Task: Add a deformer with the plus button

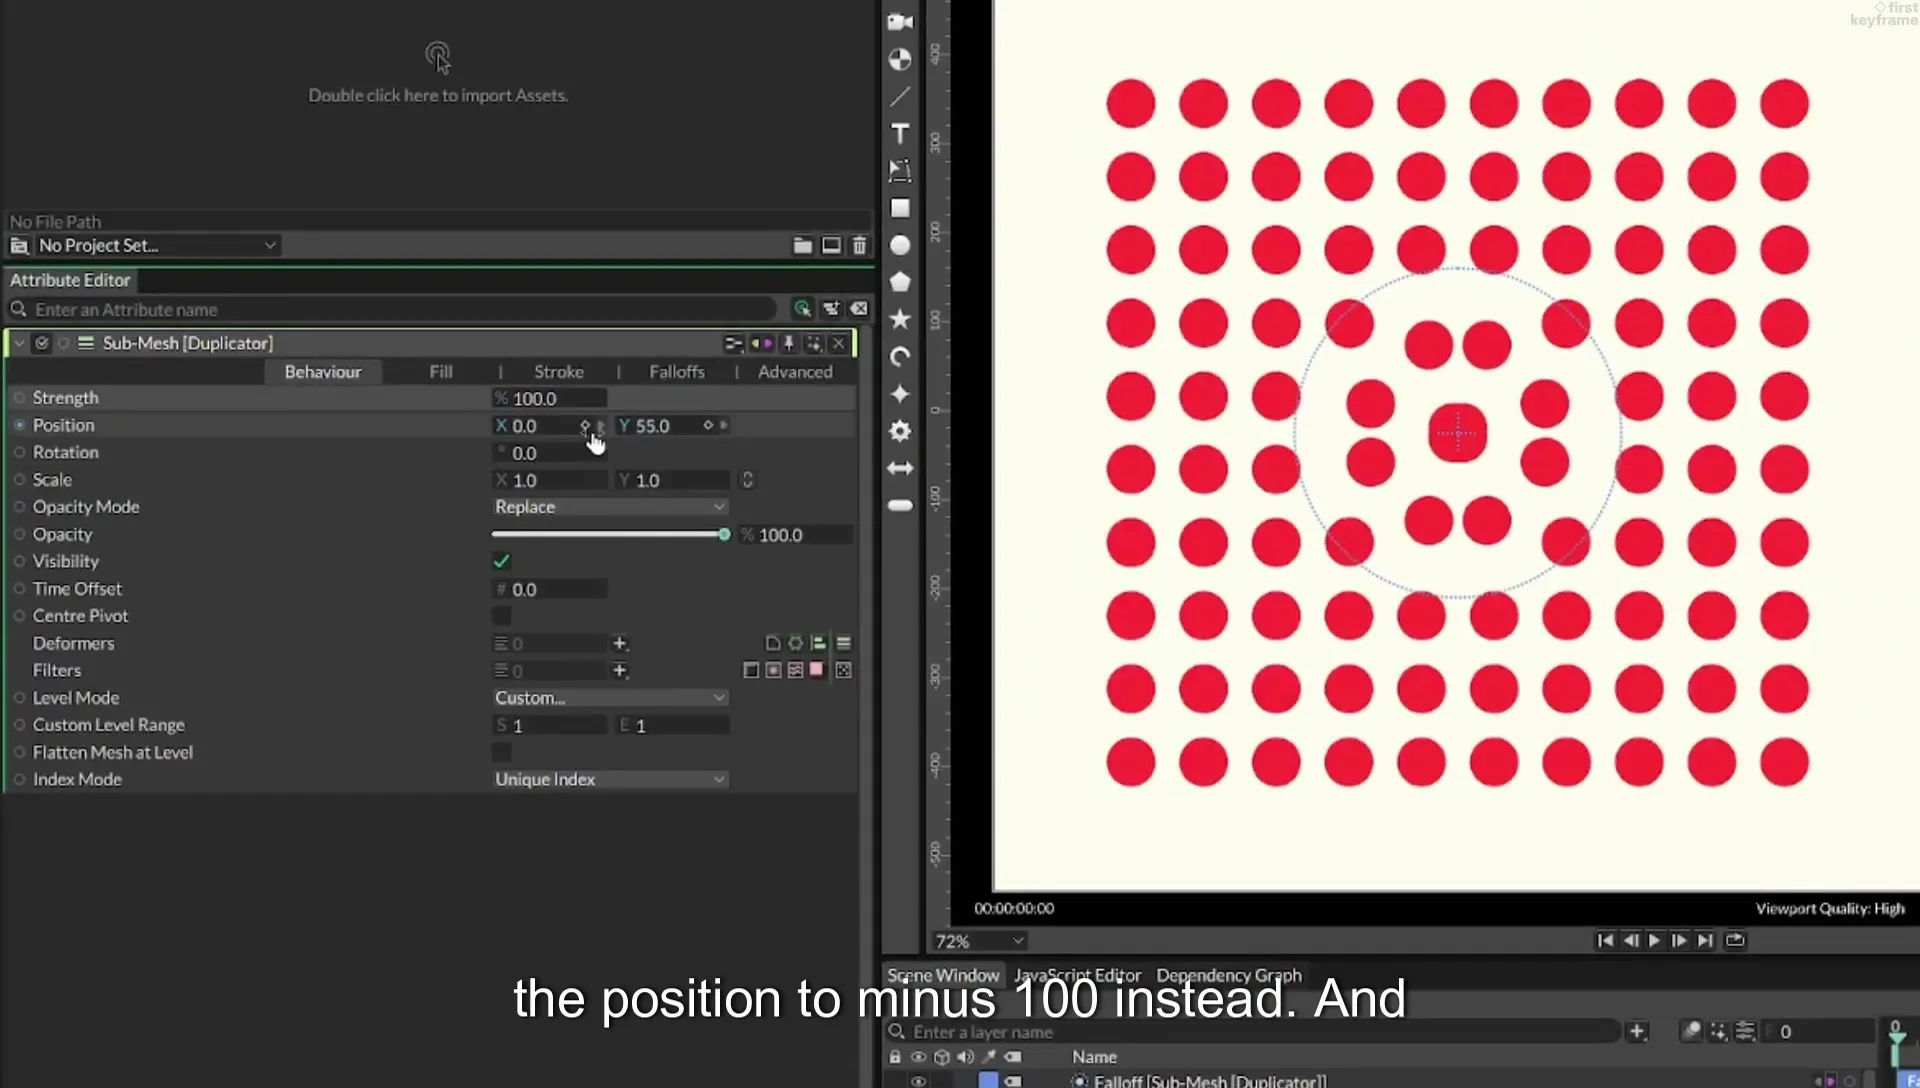Action: (620, 643)
